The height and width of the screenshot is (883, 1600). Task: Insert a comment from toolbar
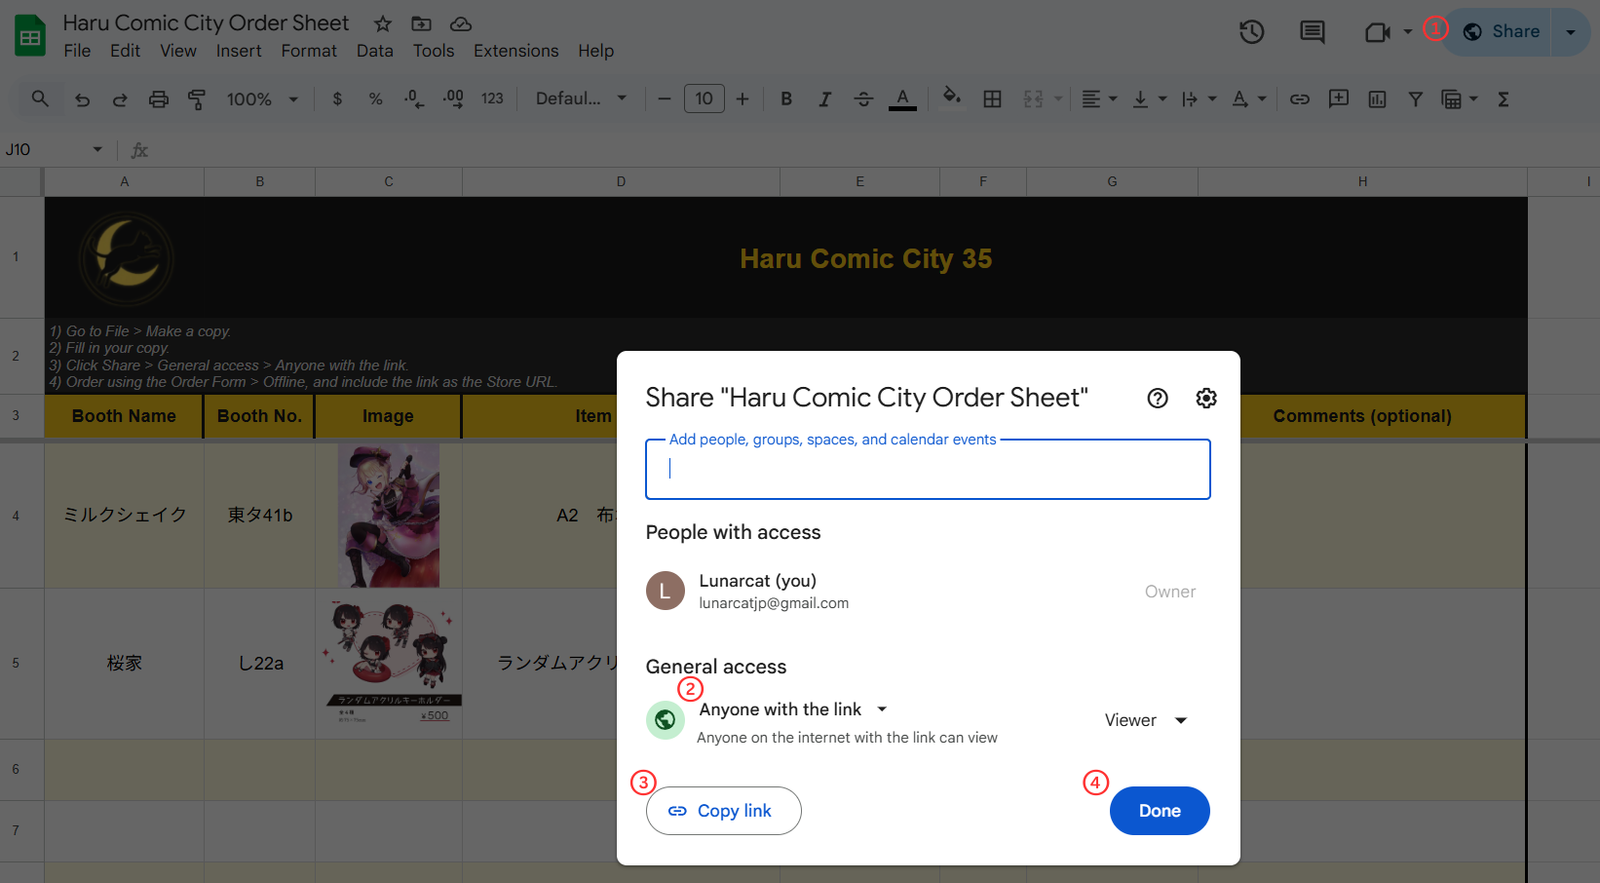click(x=1338, y=99)
